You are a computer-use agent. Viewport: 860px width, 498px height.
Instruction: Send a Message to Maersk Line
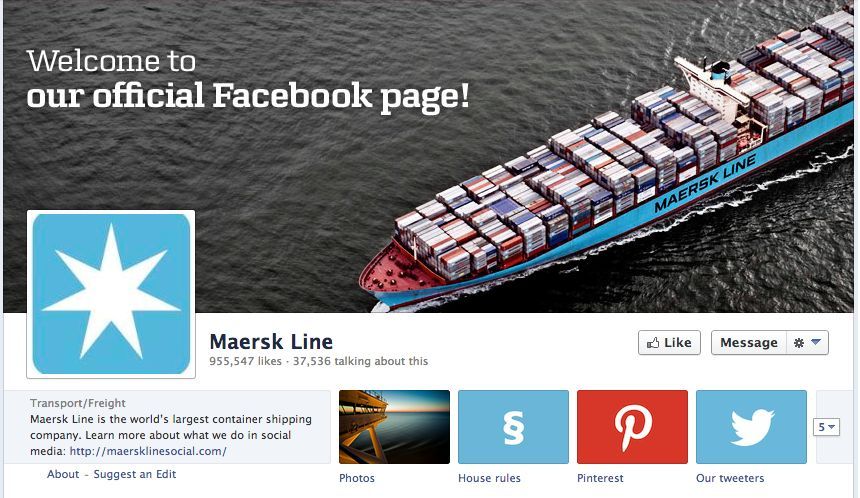point(749,343)
